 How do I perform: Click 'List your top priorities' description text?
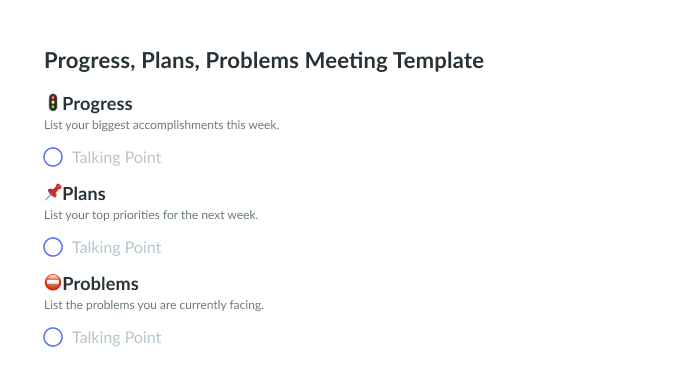tap(151, 215)
